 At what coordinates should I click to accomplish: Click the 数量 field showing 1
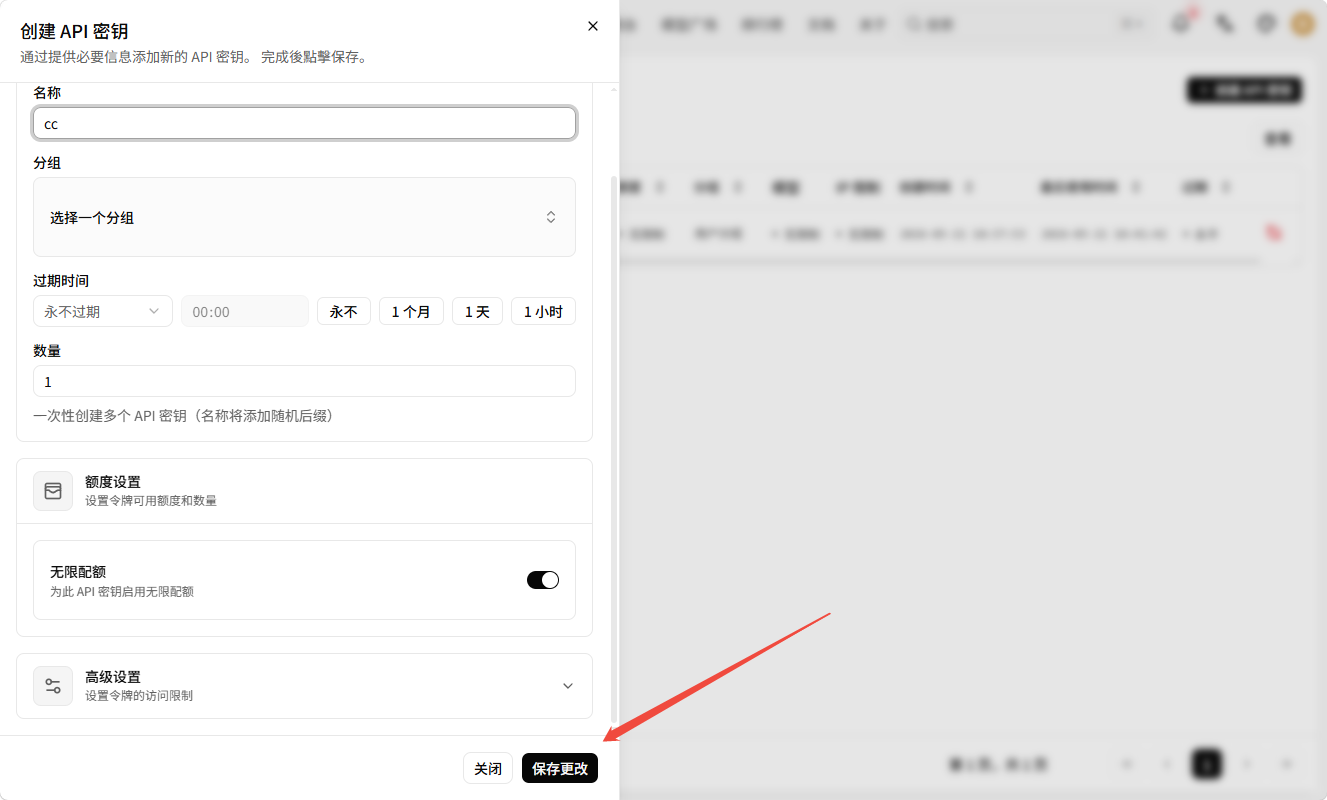point(304,381)
